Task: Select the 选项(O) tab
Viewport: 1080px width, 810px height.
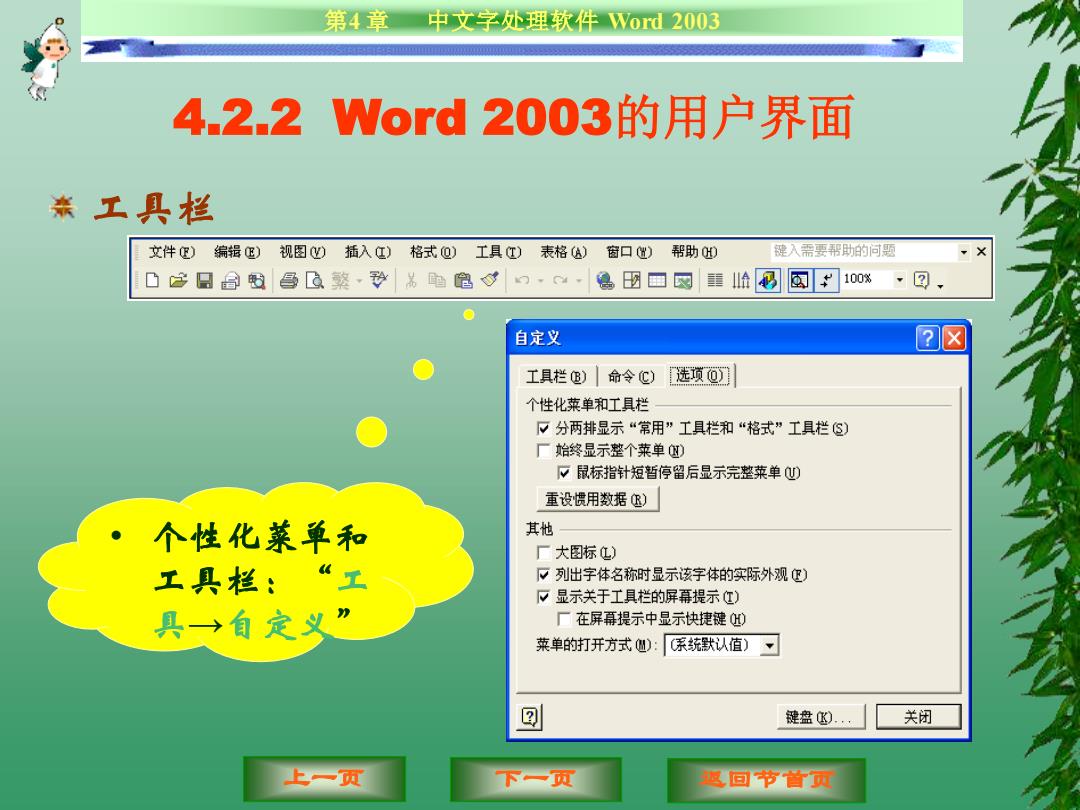Action: (x=700, y=375)
